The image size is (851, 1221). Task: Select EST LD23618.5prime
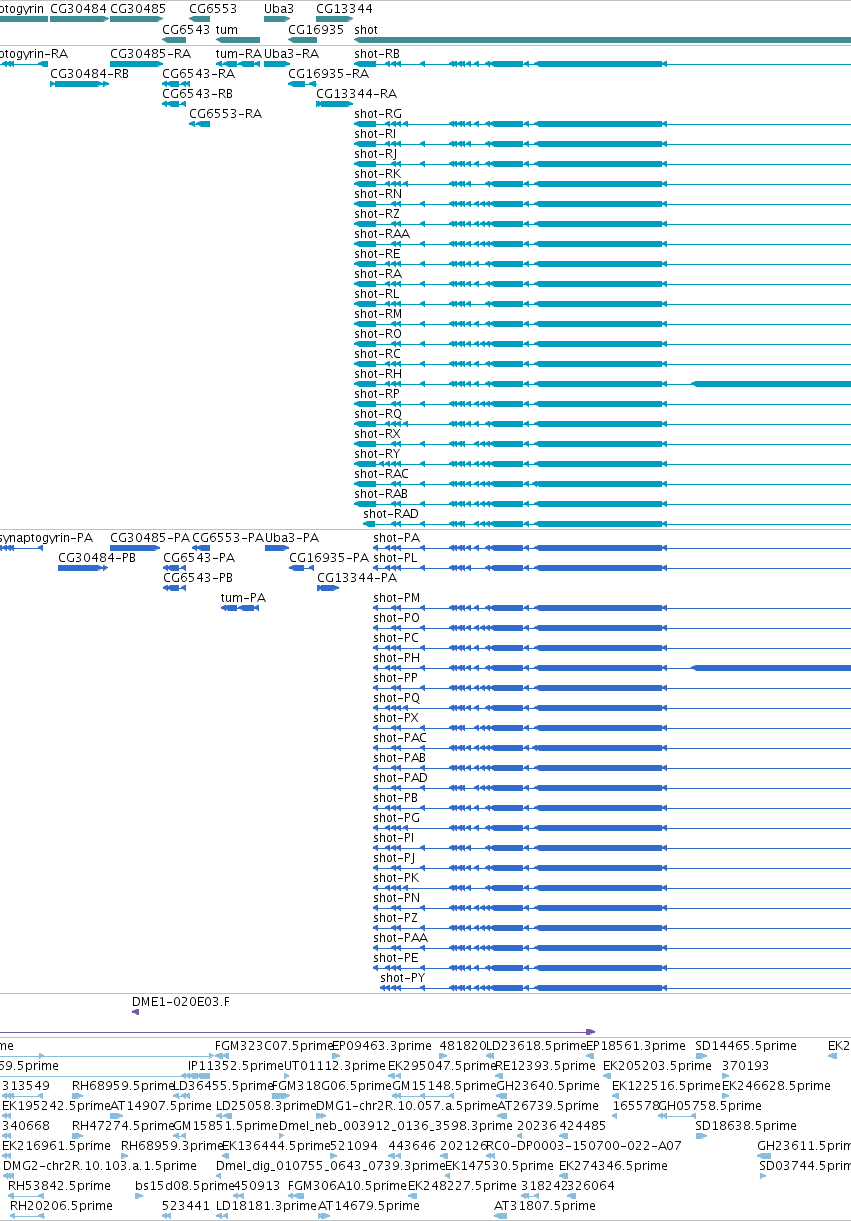[536, 1046]
